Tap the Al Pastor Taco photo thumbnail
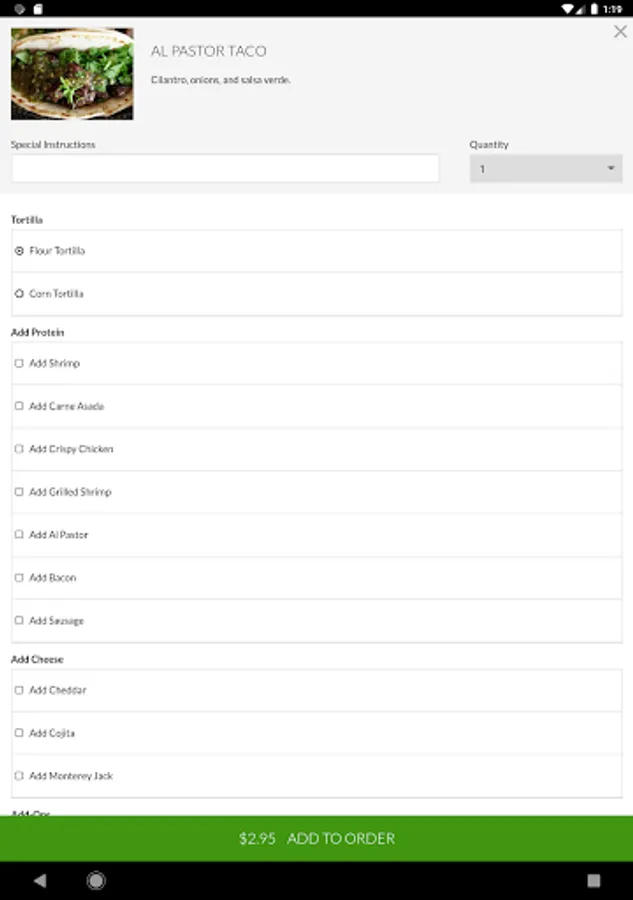The height and width of the screenshot is (900, 633). coord(72,74)
